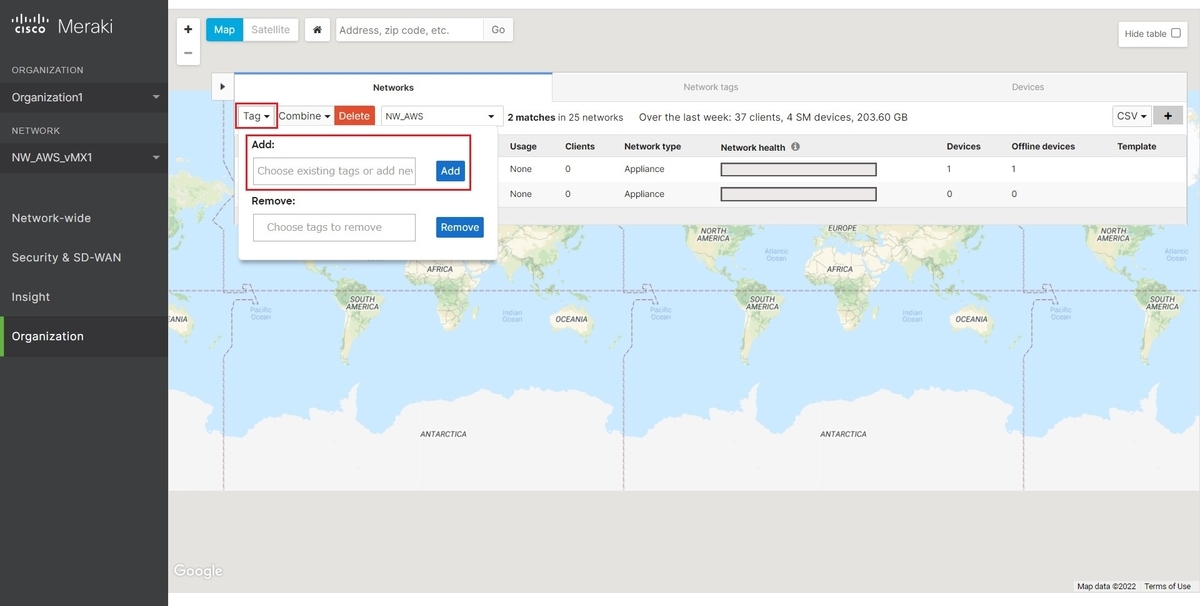Open the CSV export dropdown
The width and height of the screenshot is (1200, 606).
(1132, 116)
